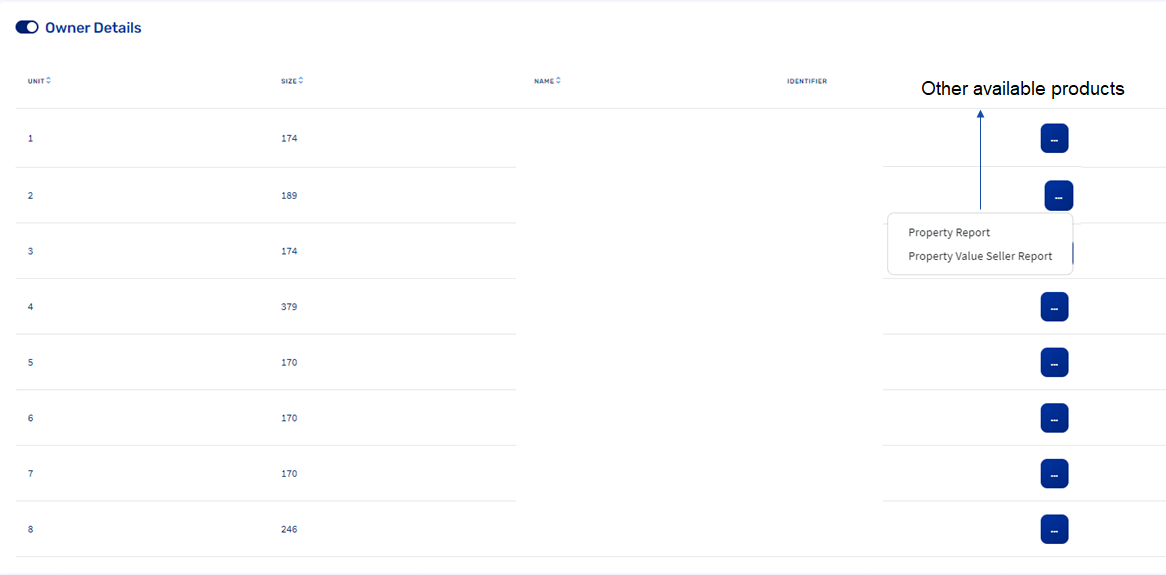Viewport: 1166px width, 575px height.
Task: Sort table by Unit column
Action: (48, 81)
